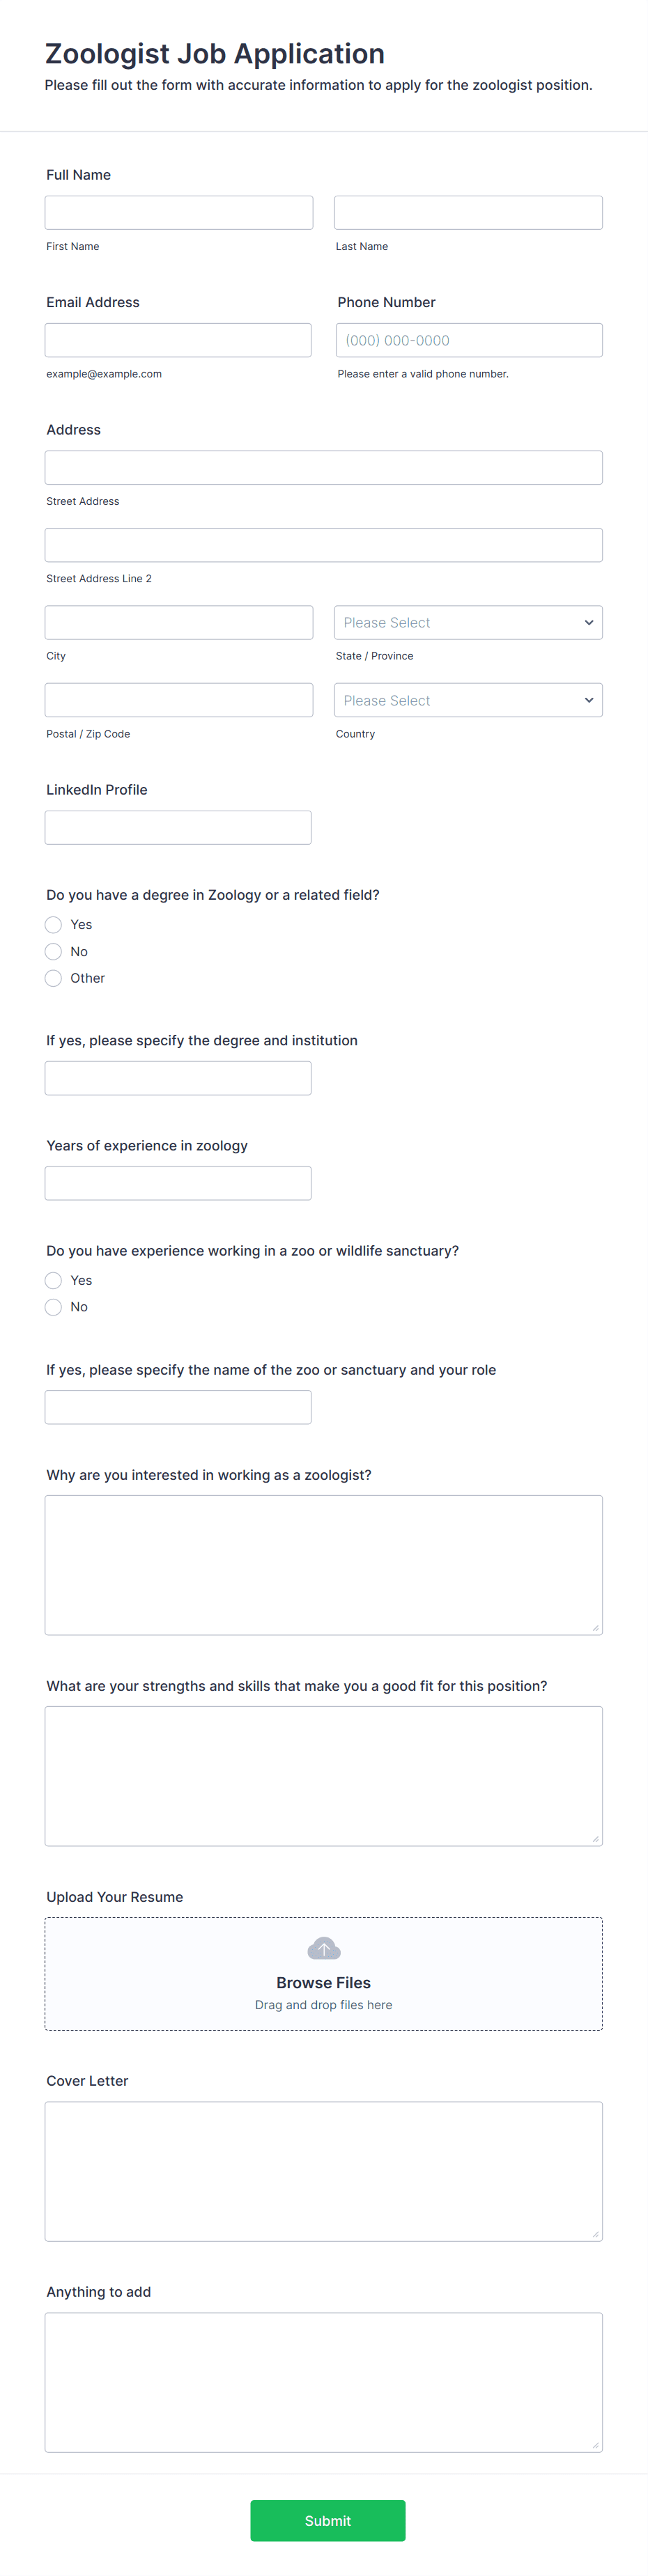The image size is (648, 2576).
Task: Click the Phone Number field
Action: tap(467, 339)
